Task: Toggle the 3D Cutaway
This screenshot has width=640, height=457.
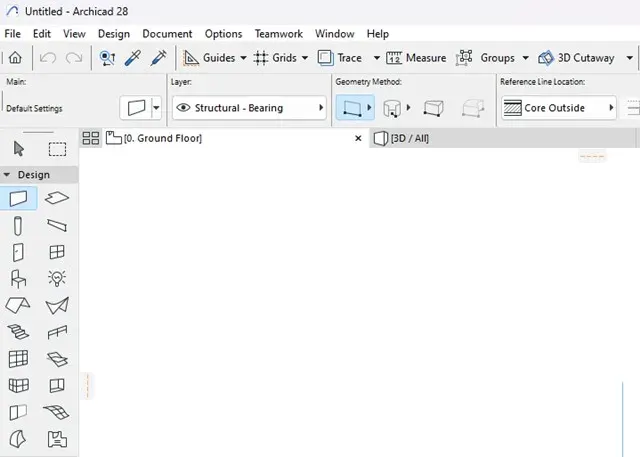Action: (576, 58)
